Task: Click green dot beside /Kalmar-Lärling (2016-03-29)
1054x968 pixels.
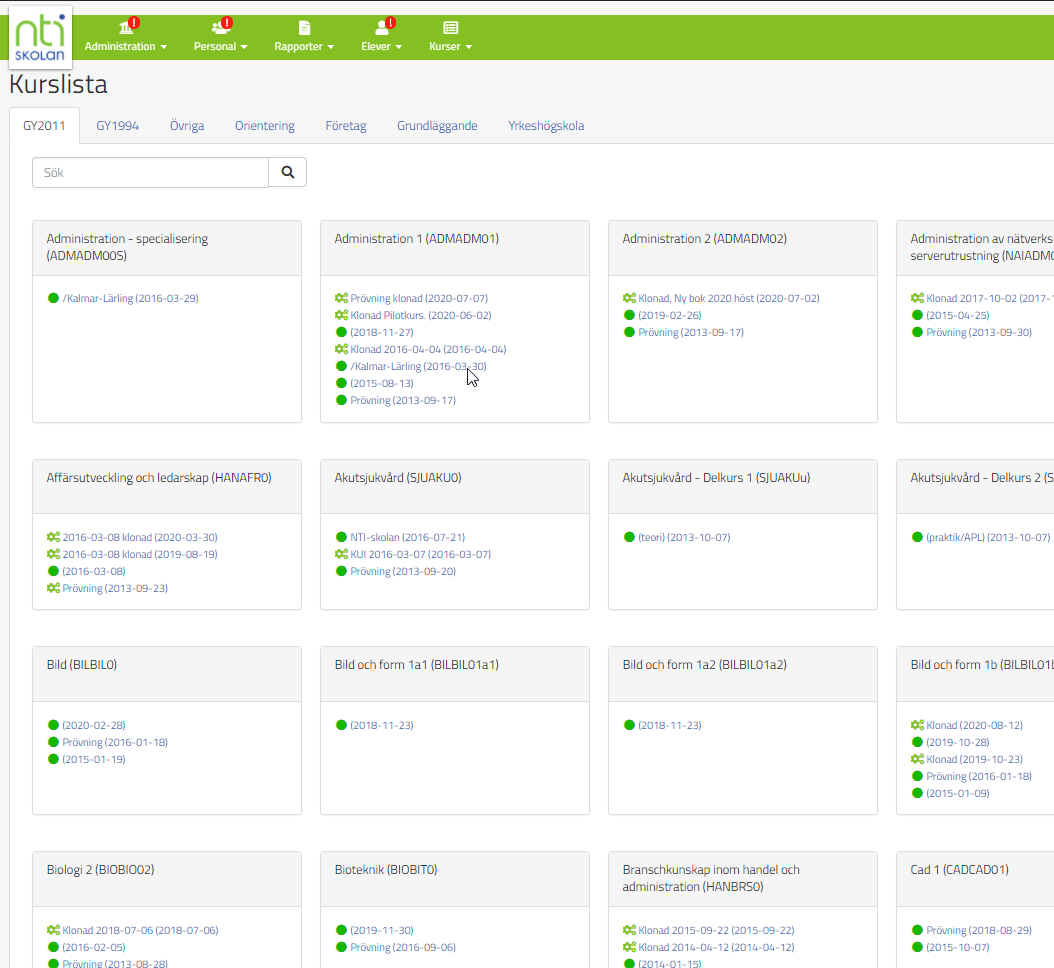Action: click(x=53, y=298)
